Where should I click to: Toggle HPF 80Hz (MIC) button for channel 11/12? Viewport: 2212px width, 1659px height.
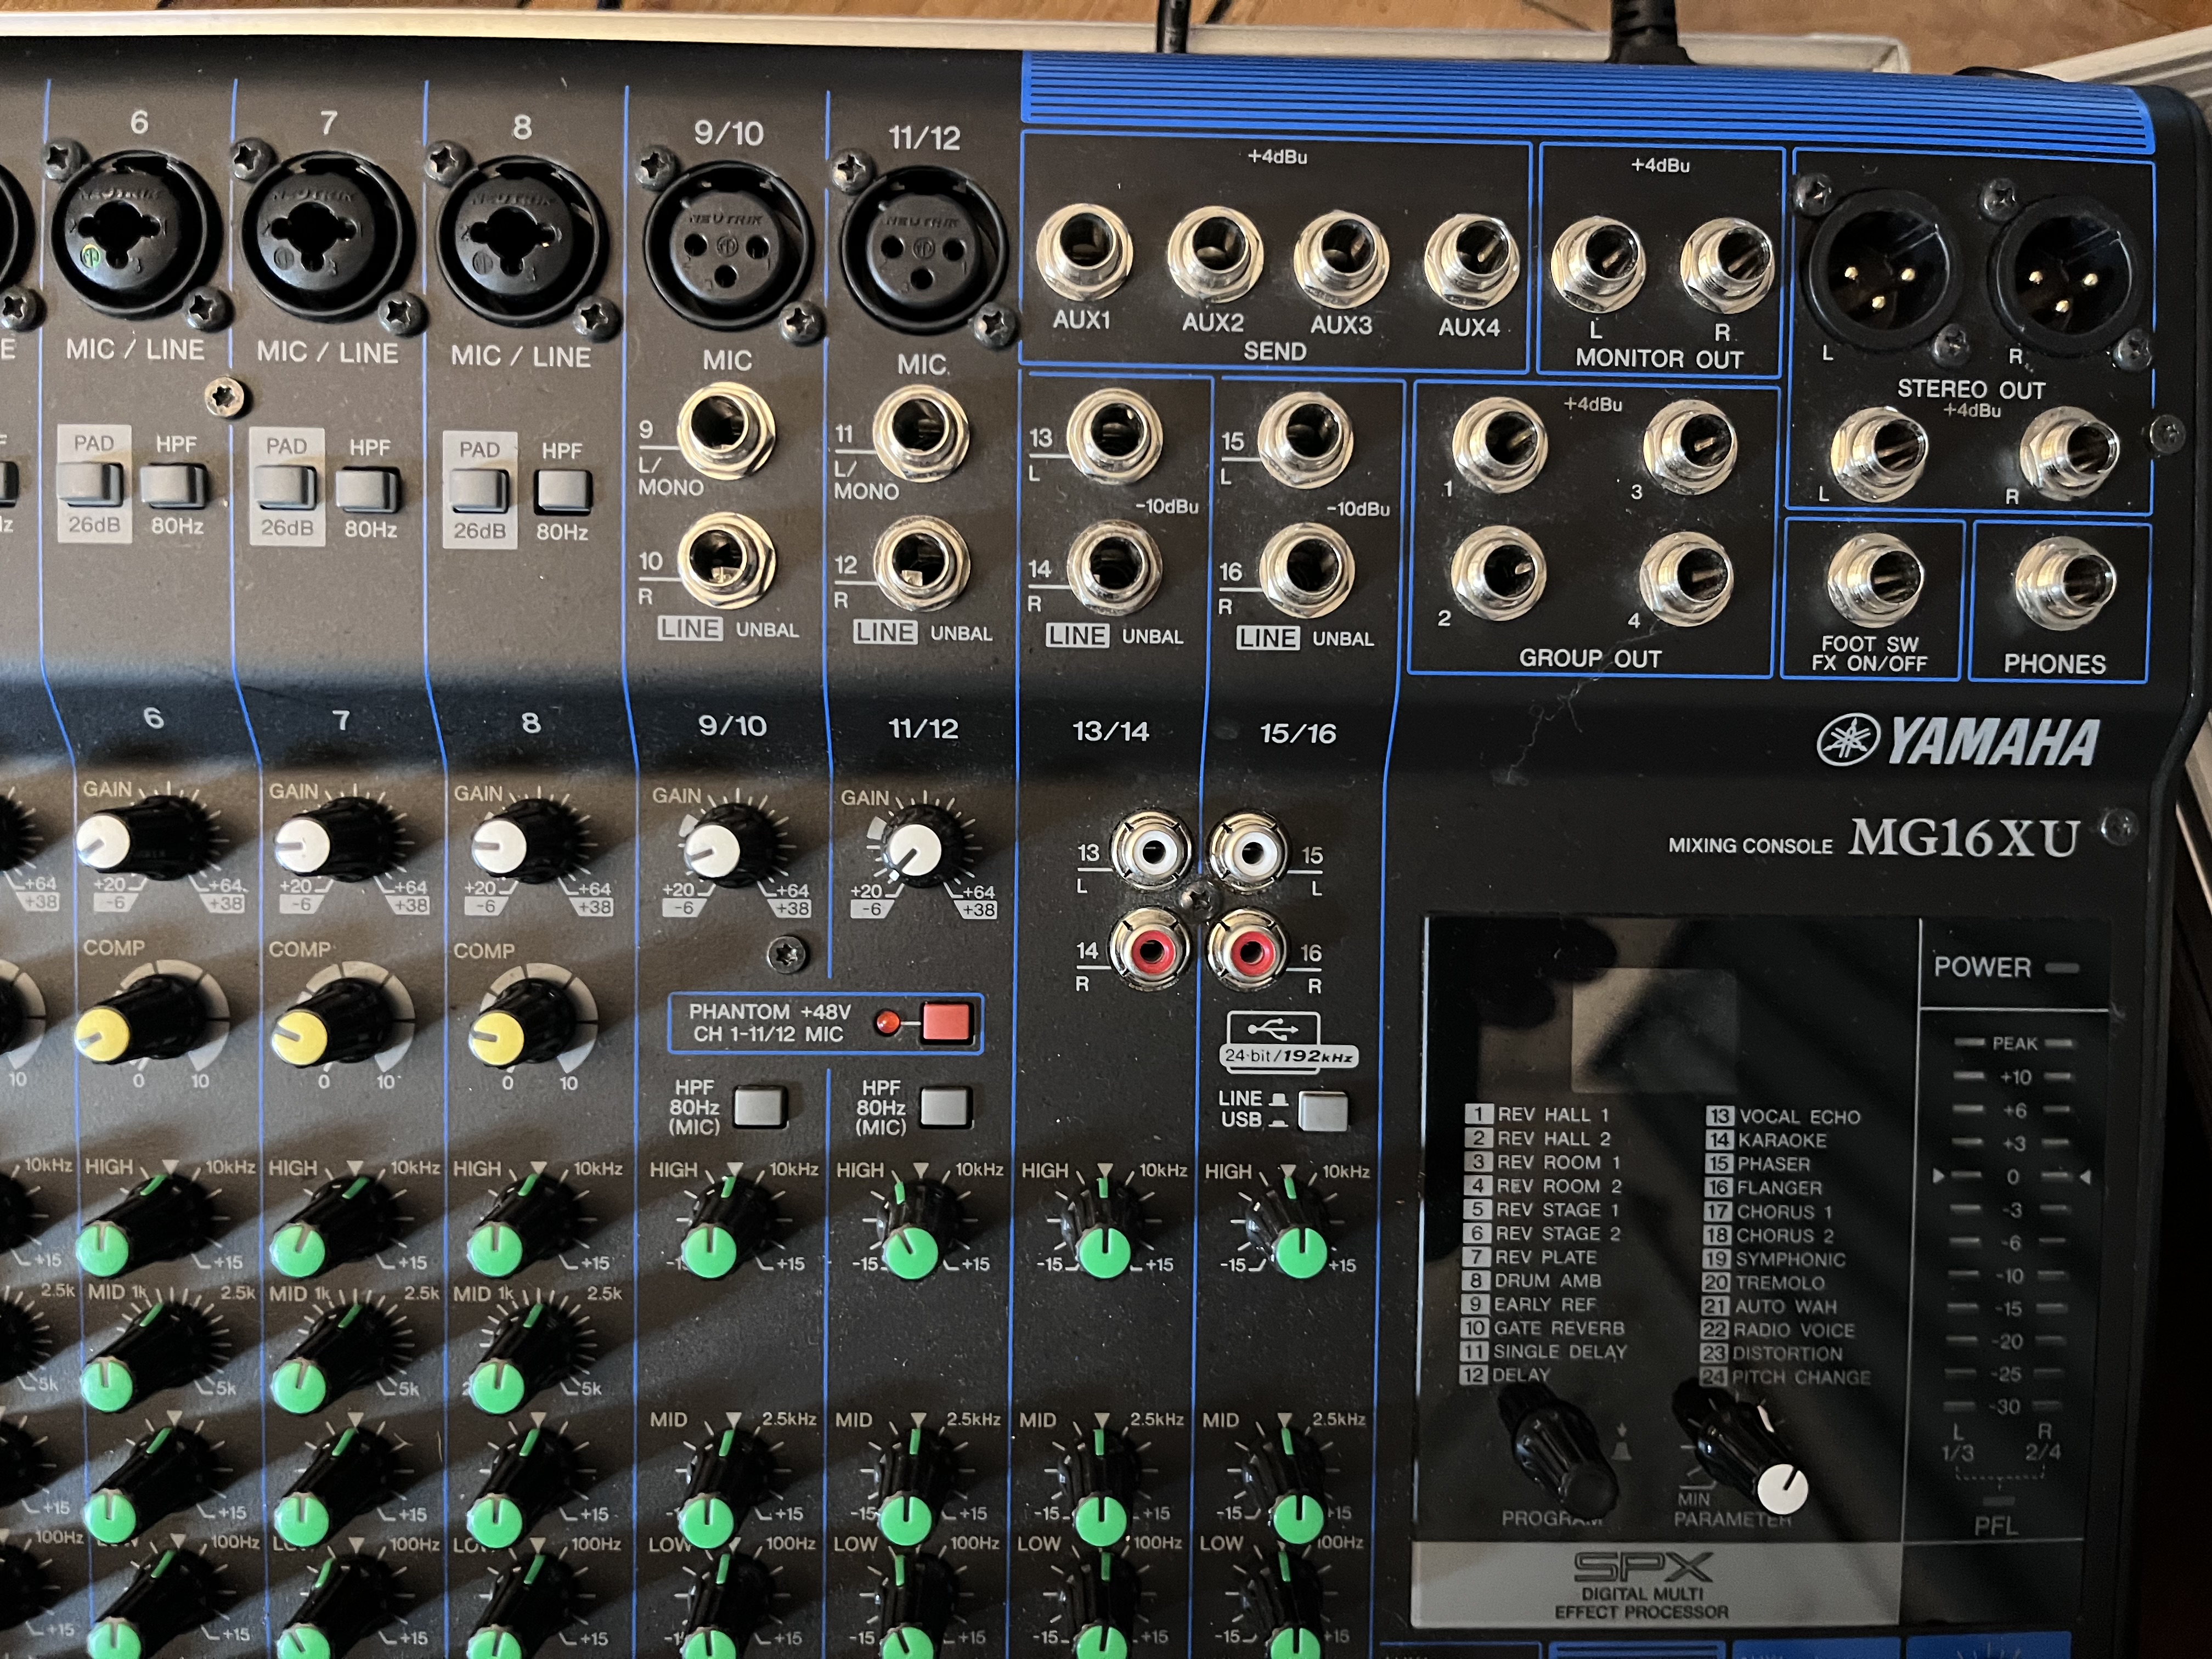[x=945, y=1108]
